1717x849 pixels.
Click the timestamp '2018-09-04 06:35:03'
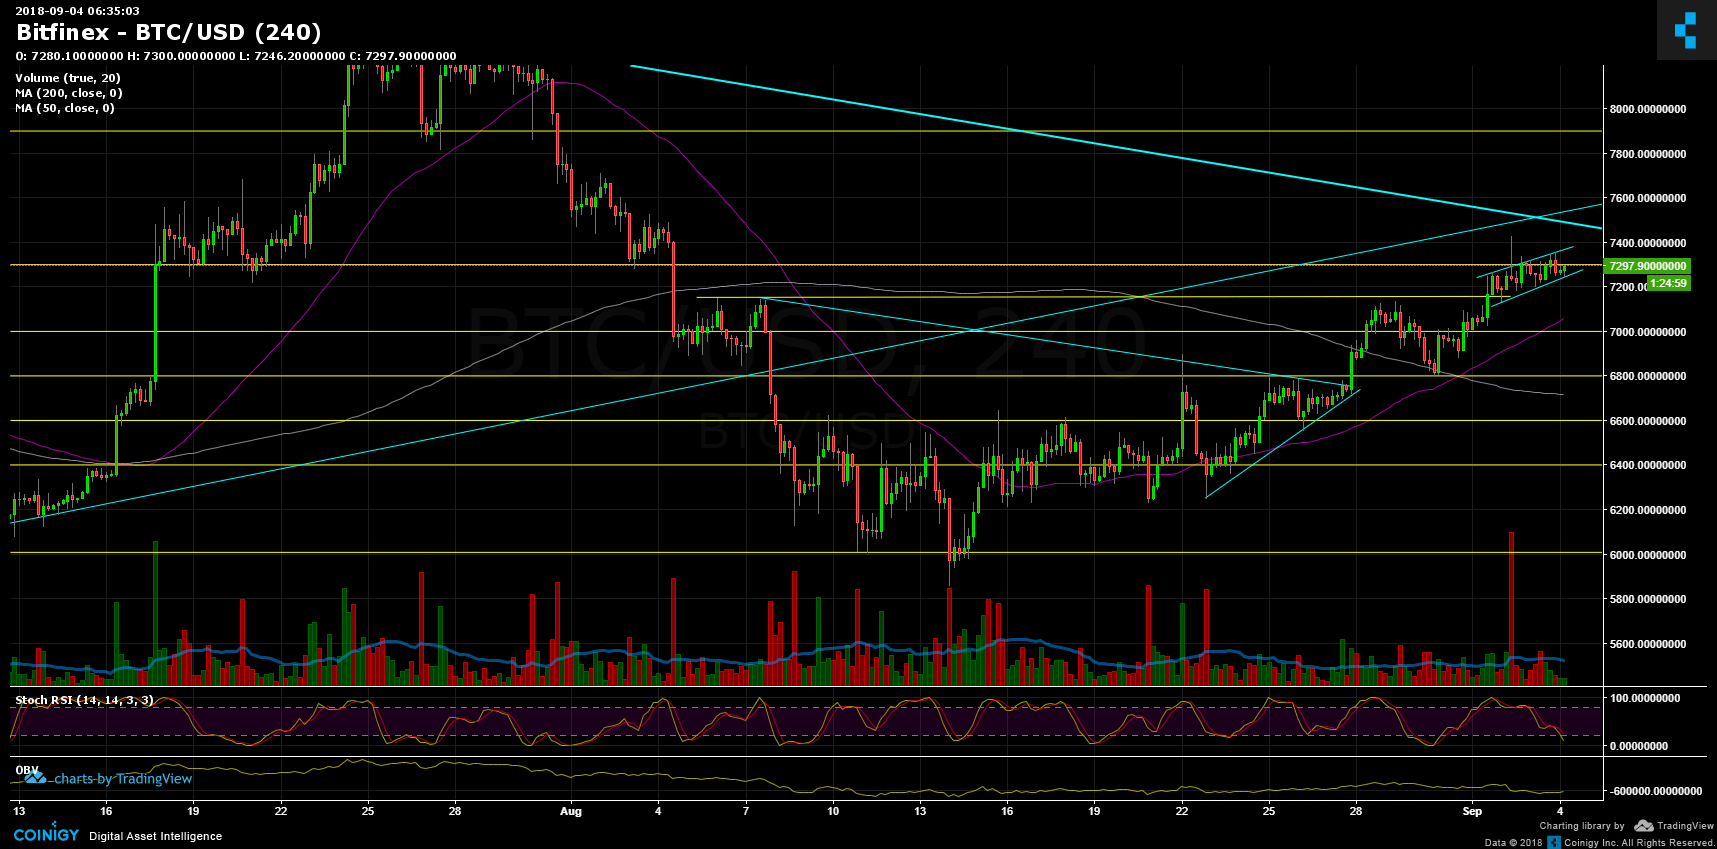coord(77,11)
